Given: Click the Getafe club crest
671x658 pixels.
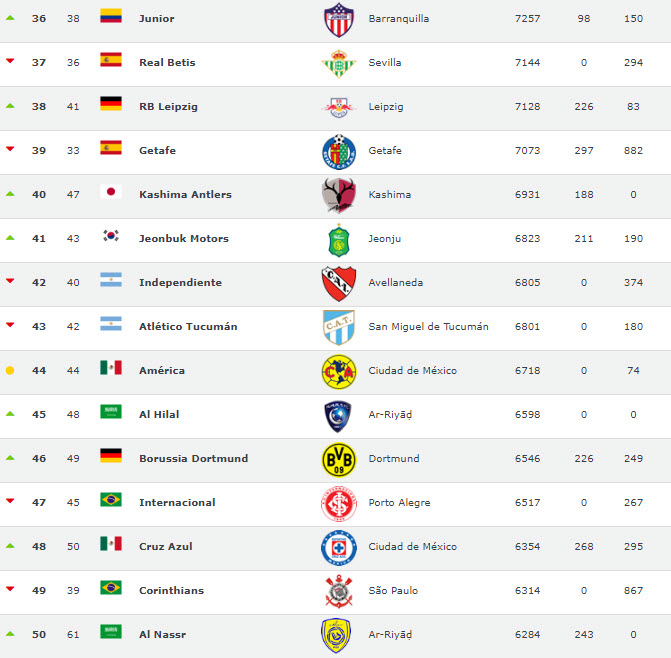Looking at the screenshot, I should tap(339, 151).
